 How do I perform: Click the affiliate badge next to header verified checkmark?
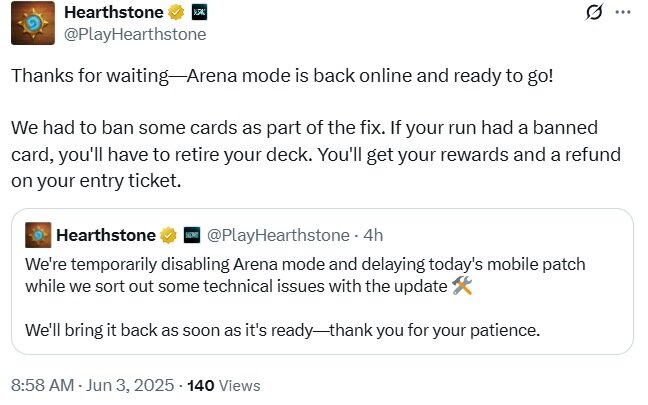coord(199,12)
